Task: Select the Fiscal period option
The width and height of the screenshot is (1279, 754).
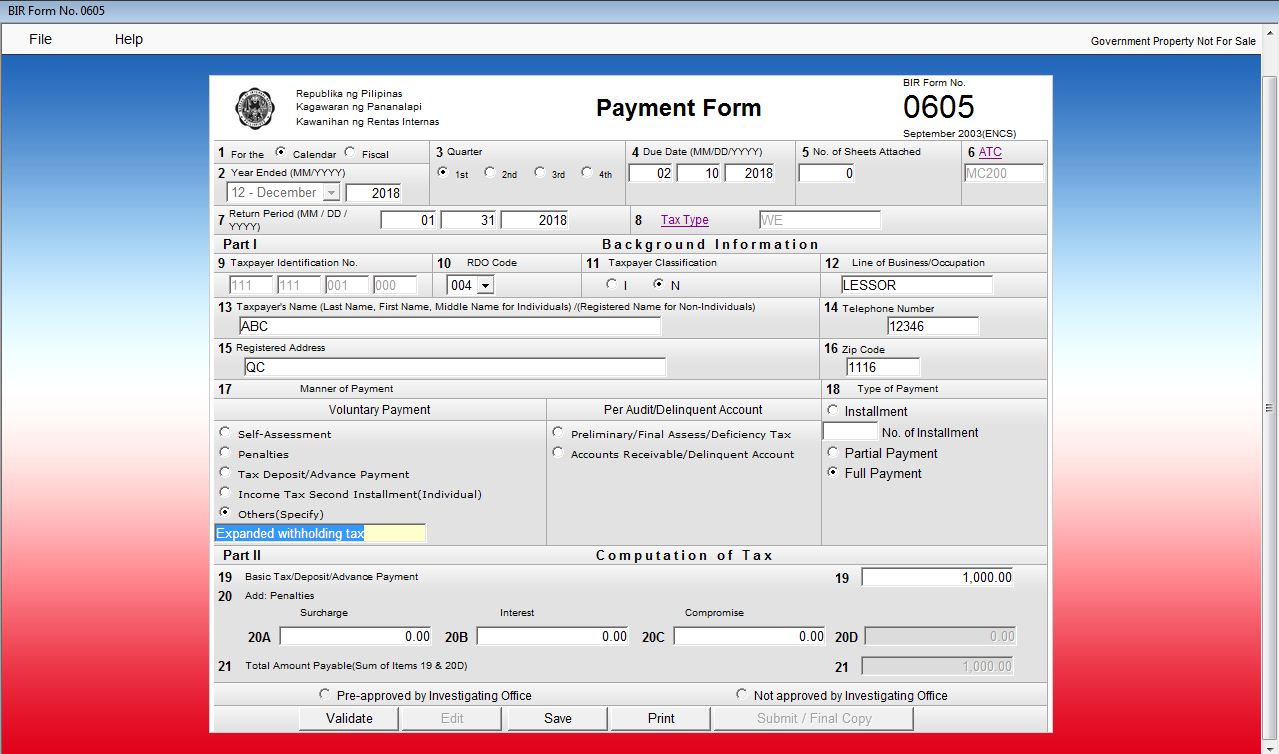Action: [349, 152]
